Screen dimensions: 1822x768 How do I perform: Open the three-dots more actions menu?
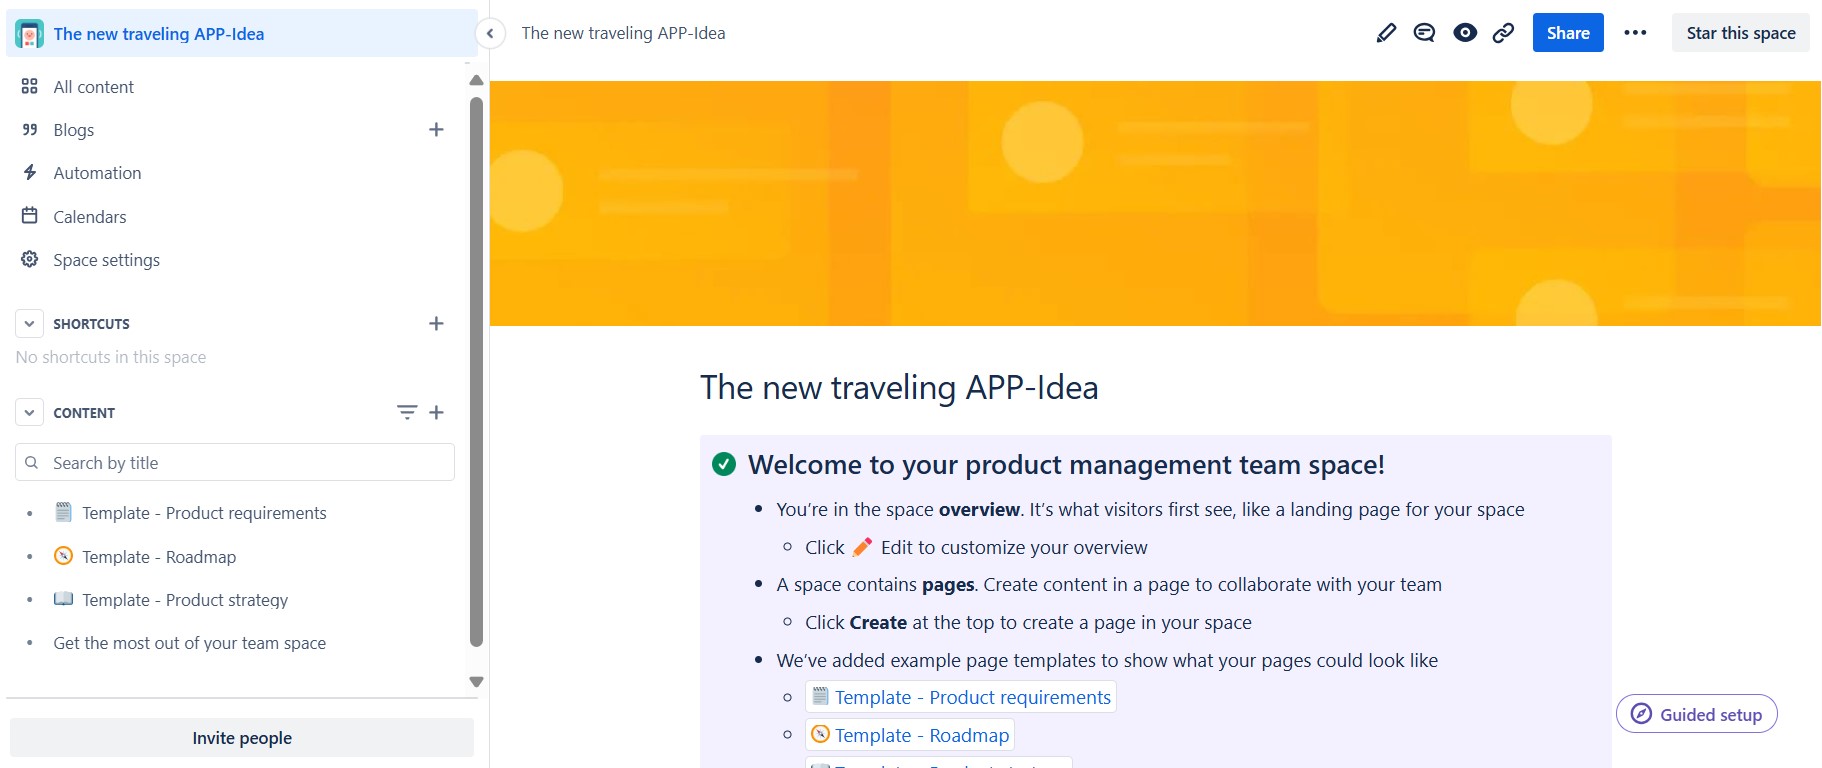point(1635,33)
